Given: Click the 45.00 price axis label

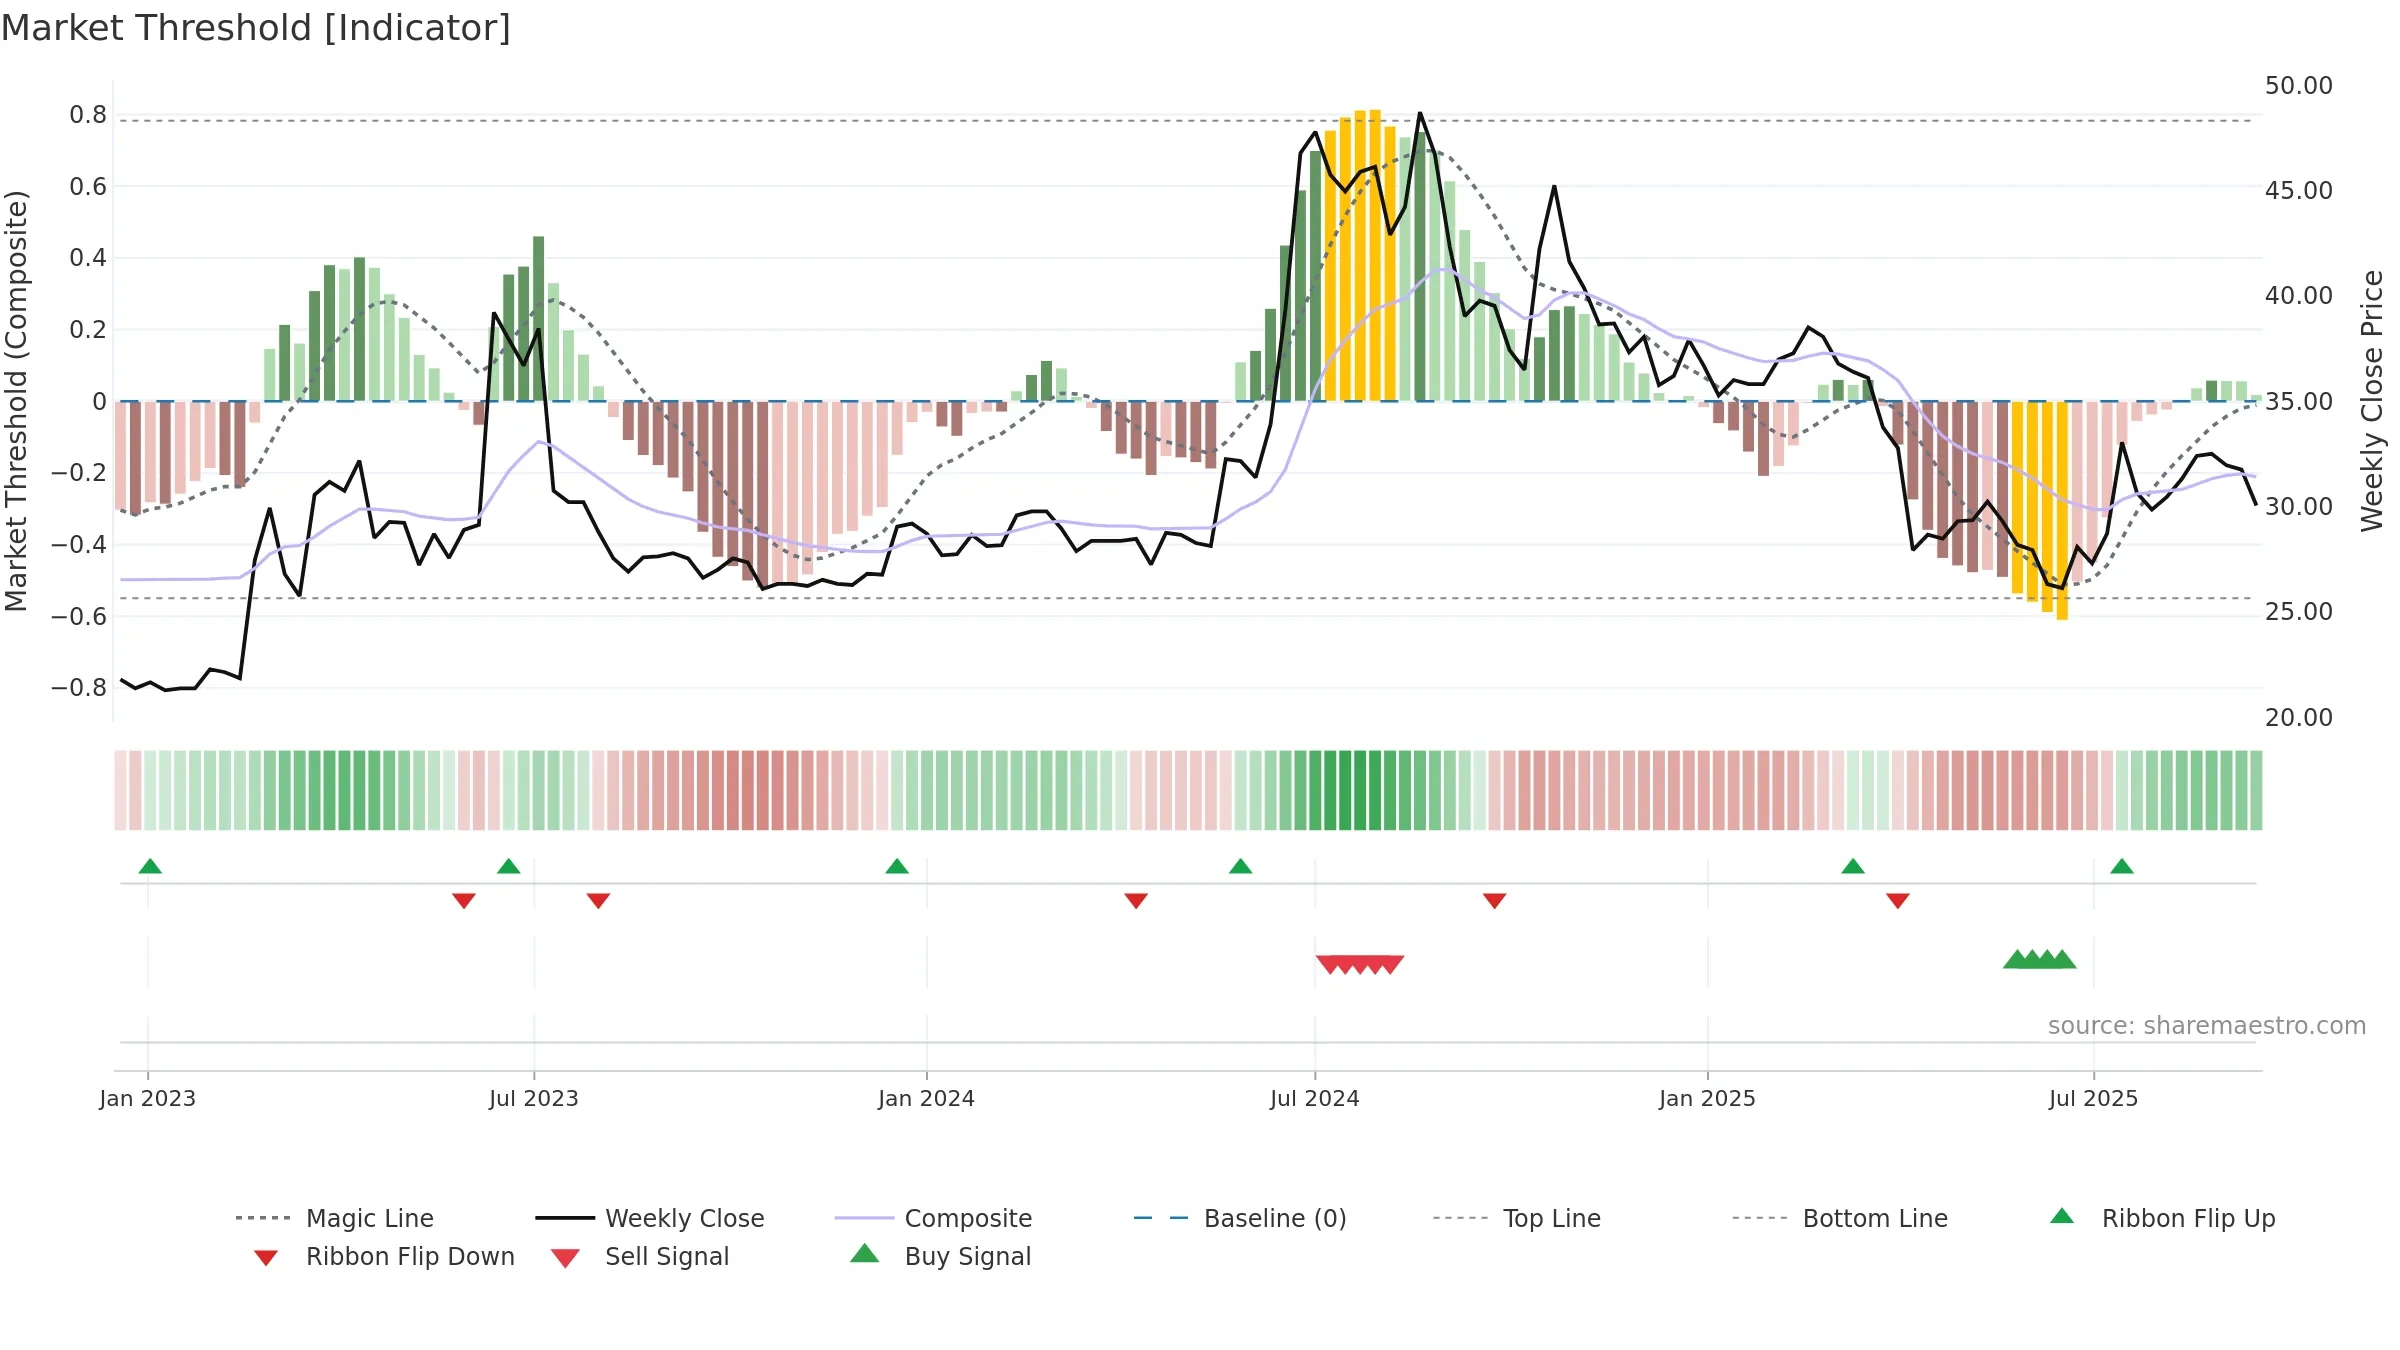Looking at the screenshot, I should (2299, 191).
